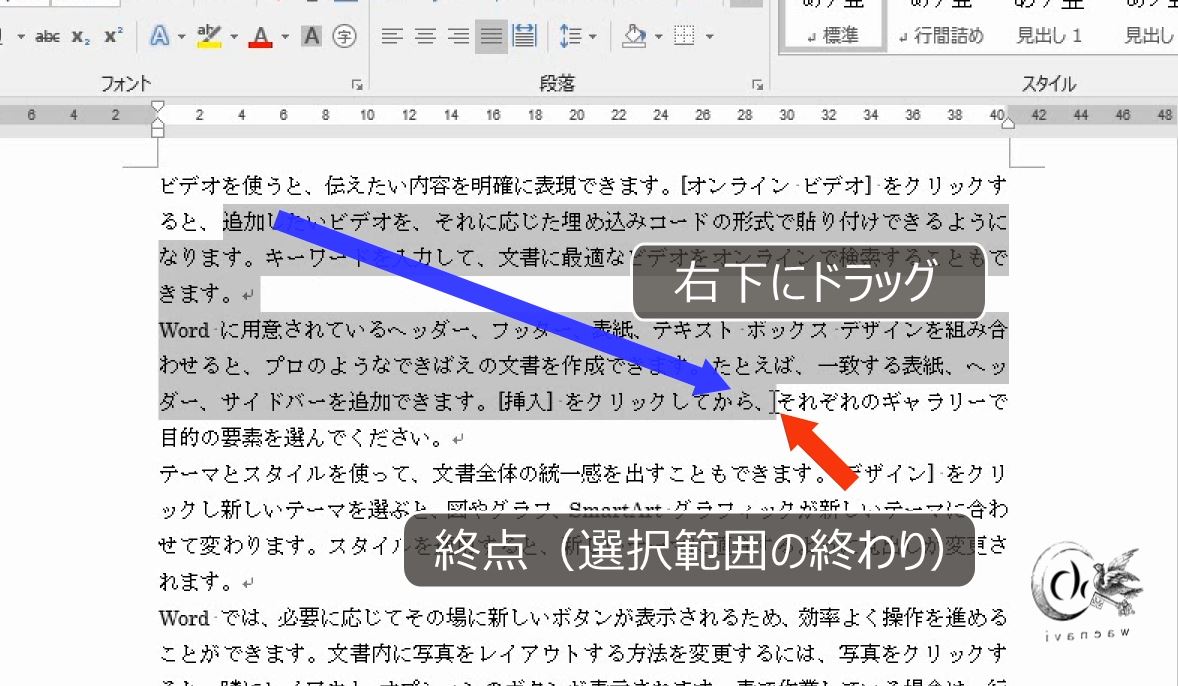1178x686 pixels.
Task: Open the underline style dropdown arrow
Action: coord(20,36)
